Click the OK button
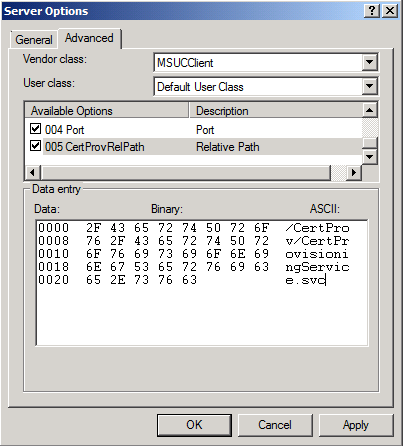The height and width of the screenshot is (446, 403). click(194, 425)
